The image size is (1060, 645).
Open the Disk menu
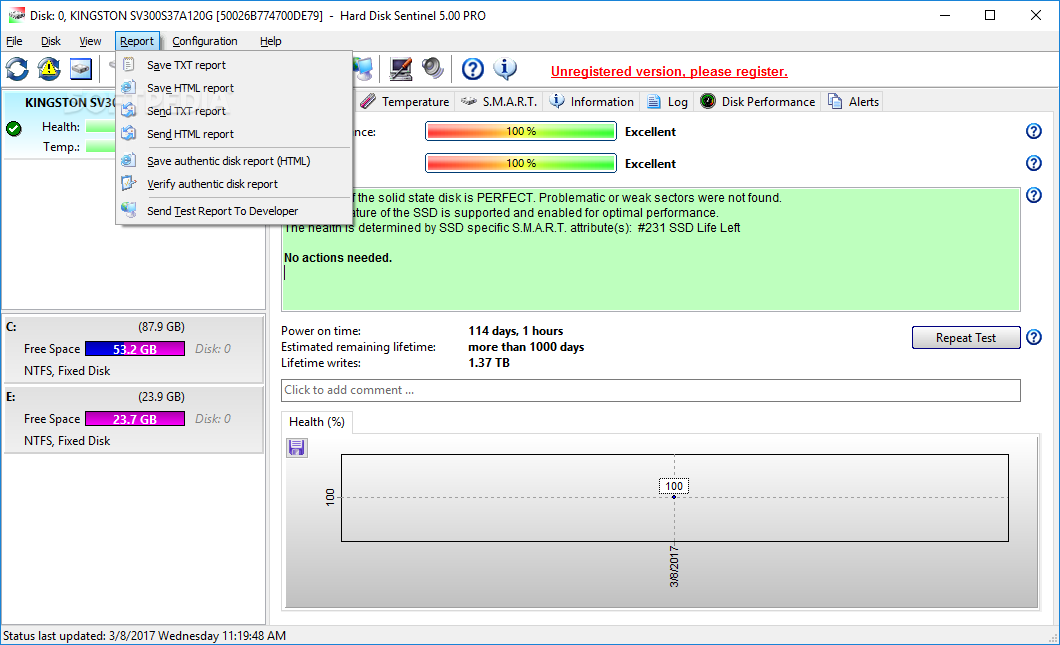click(x=51, y=41)
